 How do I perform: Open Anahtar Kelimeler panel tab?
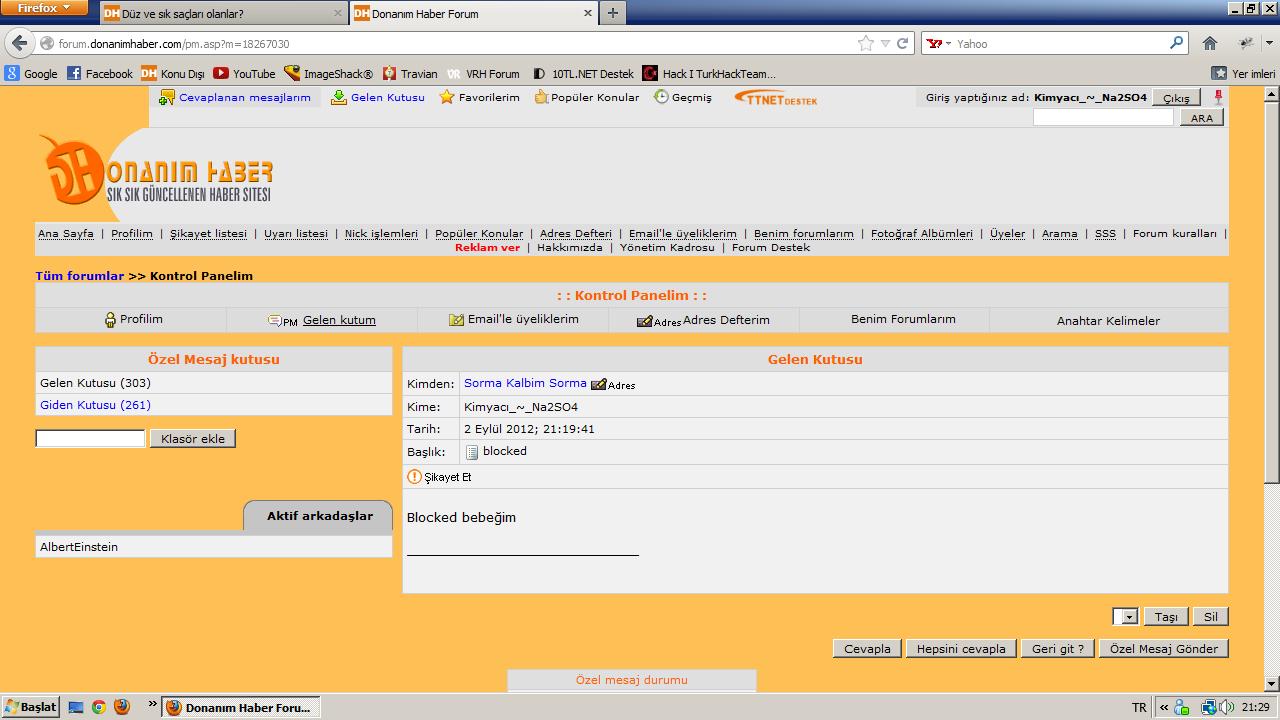point(1108,321)
